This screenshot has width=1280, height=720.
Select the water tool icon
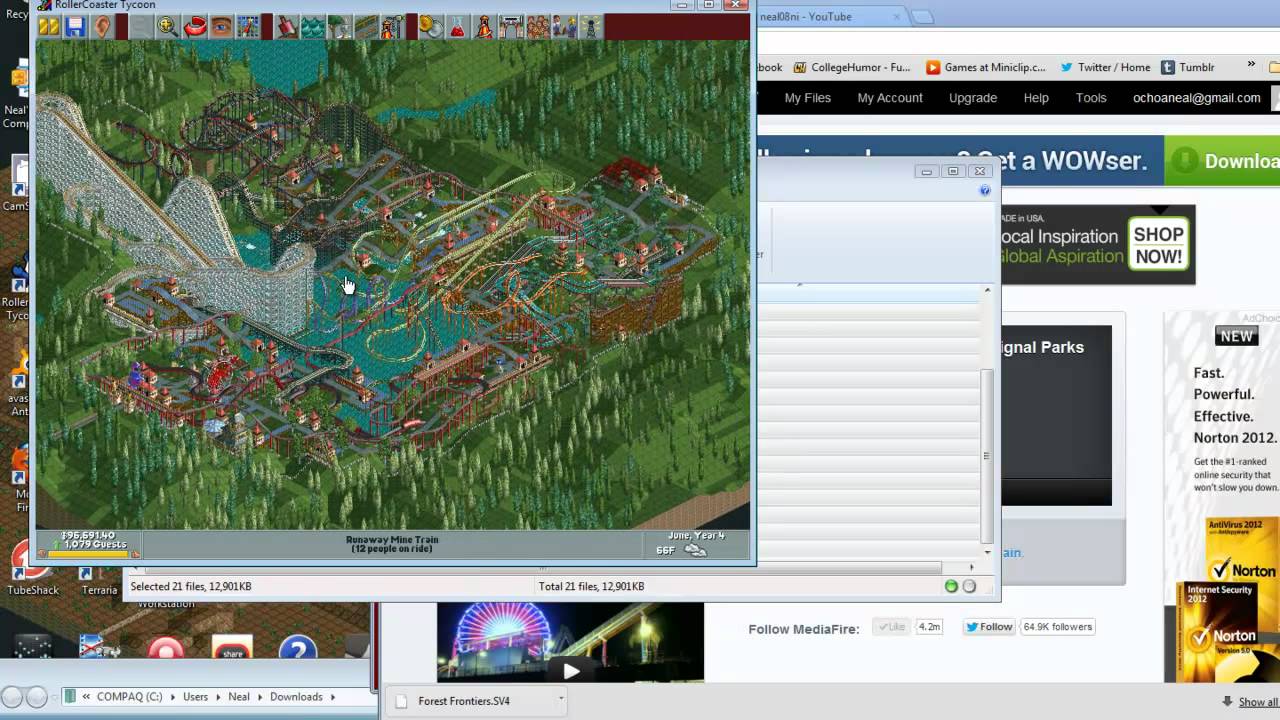pyautogui.click(x=313, y=27)
